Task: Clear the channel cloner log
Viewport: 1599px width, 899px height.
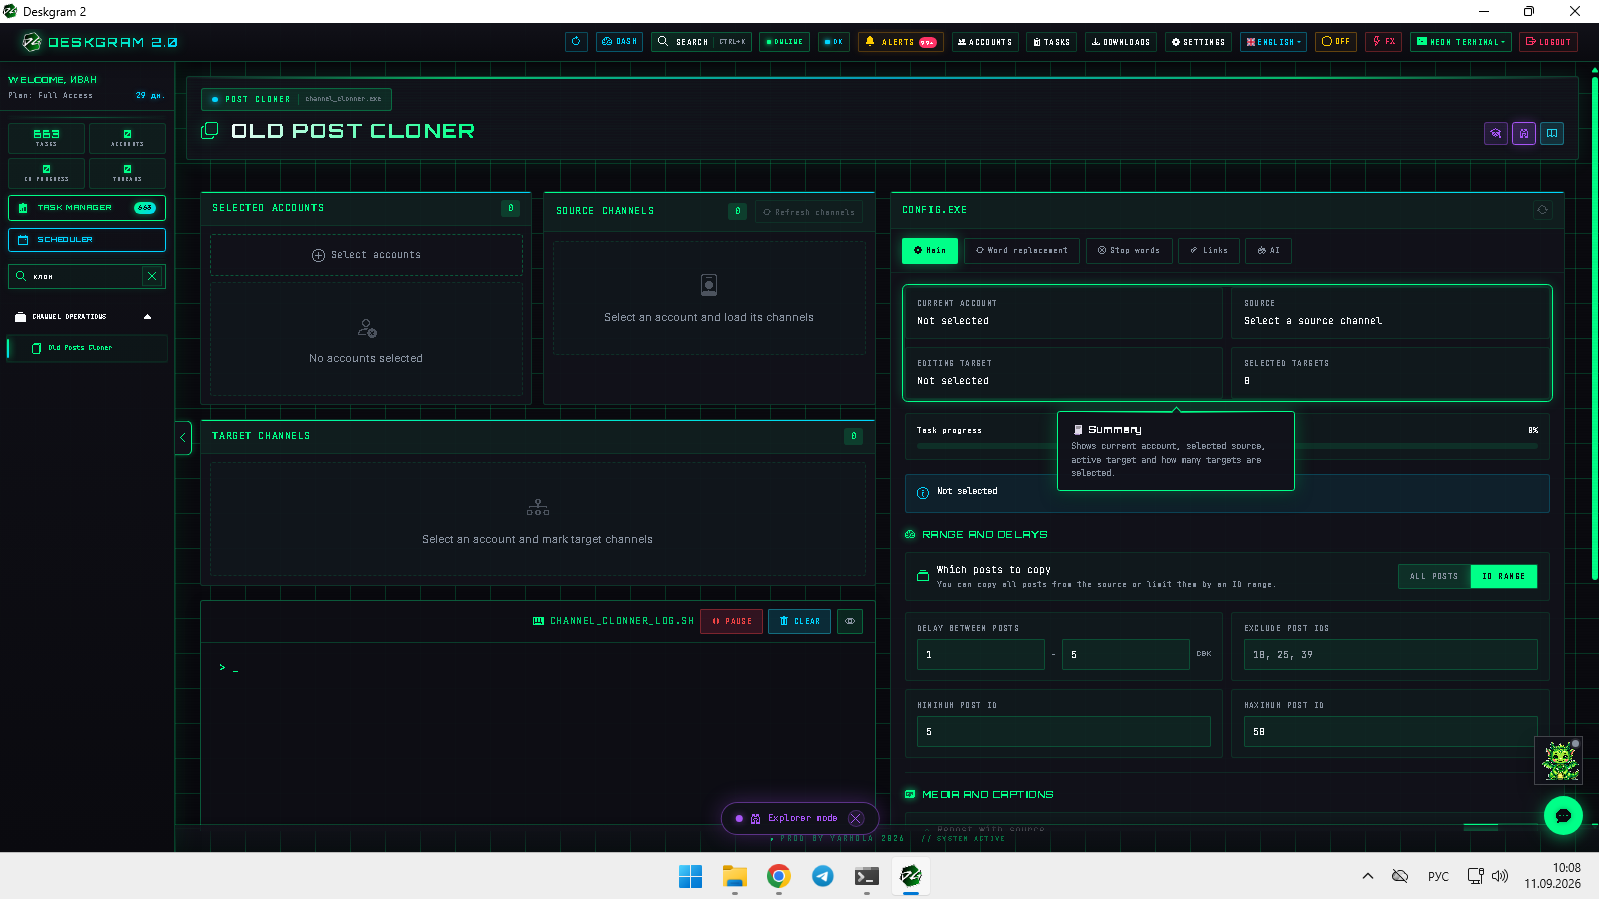Action: coord(800,621)
